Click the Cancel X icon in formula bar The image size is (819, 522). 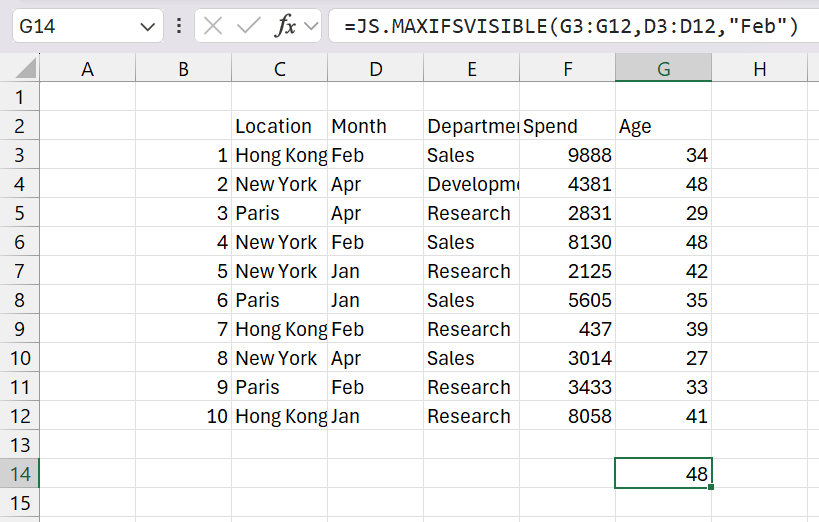[x=213, y=26]
